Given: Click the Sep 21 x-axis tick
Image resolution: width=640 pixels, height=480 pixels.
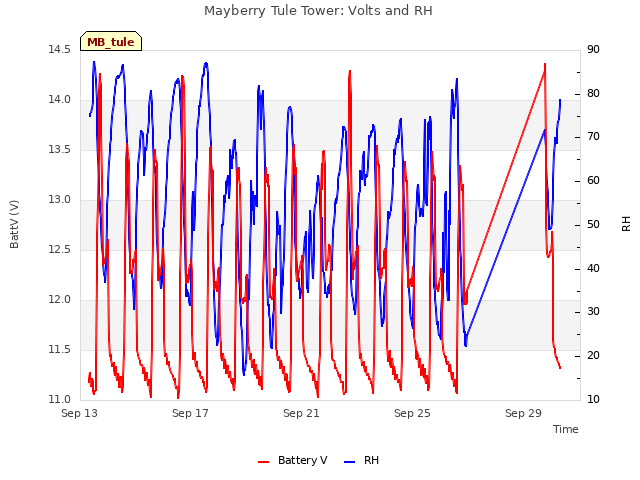Looking at the screenshot, I should pos(301,413).
